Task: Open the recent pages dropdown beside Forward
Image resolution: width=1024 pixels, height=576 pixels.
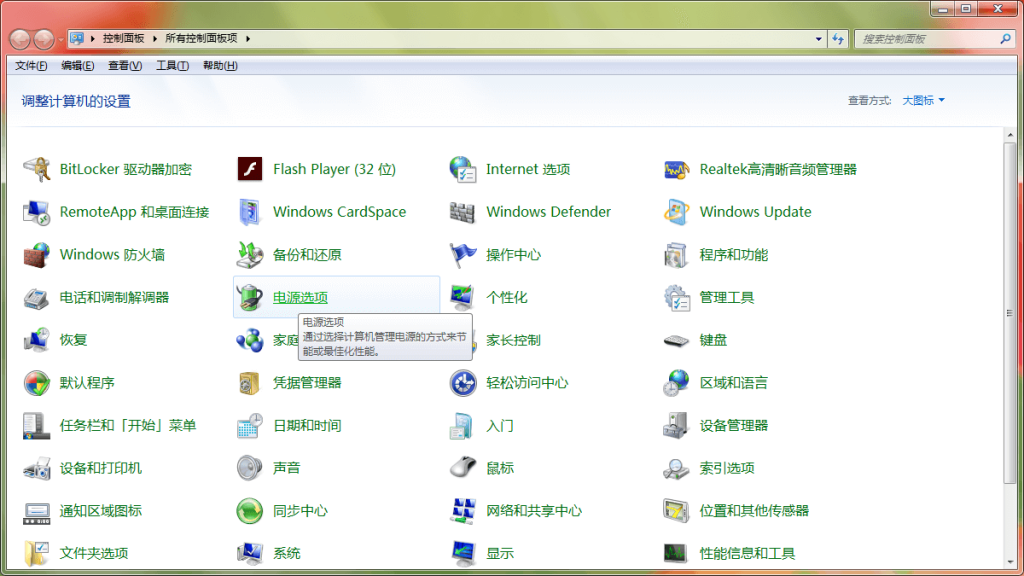Action: pyautogui.click(x=60, y=39)
